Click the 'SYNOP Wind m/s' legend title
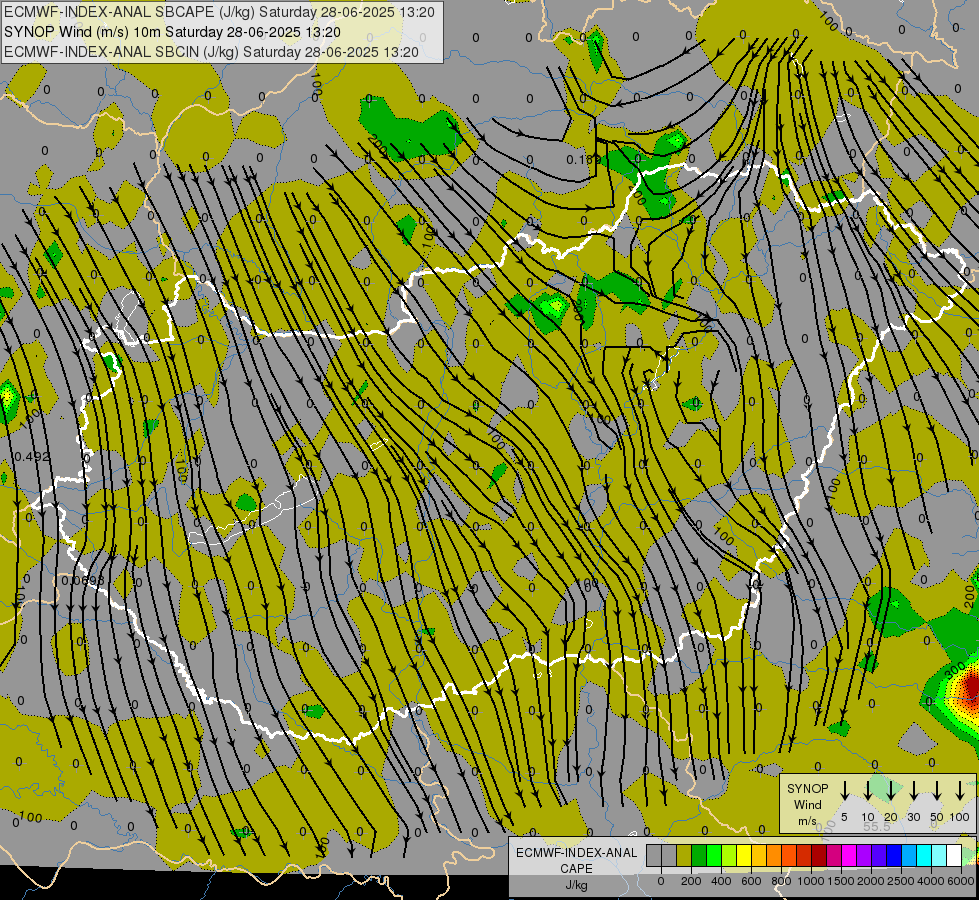979x900 pixels. click(x=807, y=804)
